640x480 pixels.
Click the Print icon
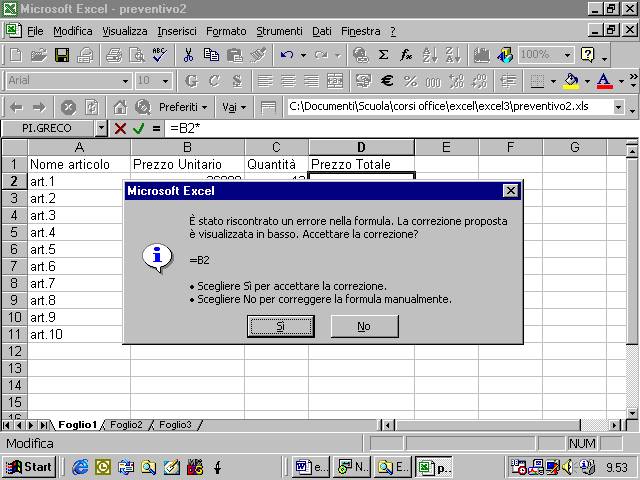[x=113, y=55]
